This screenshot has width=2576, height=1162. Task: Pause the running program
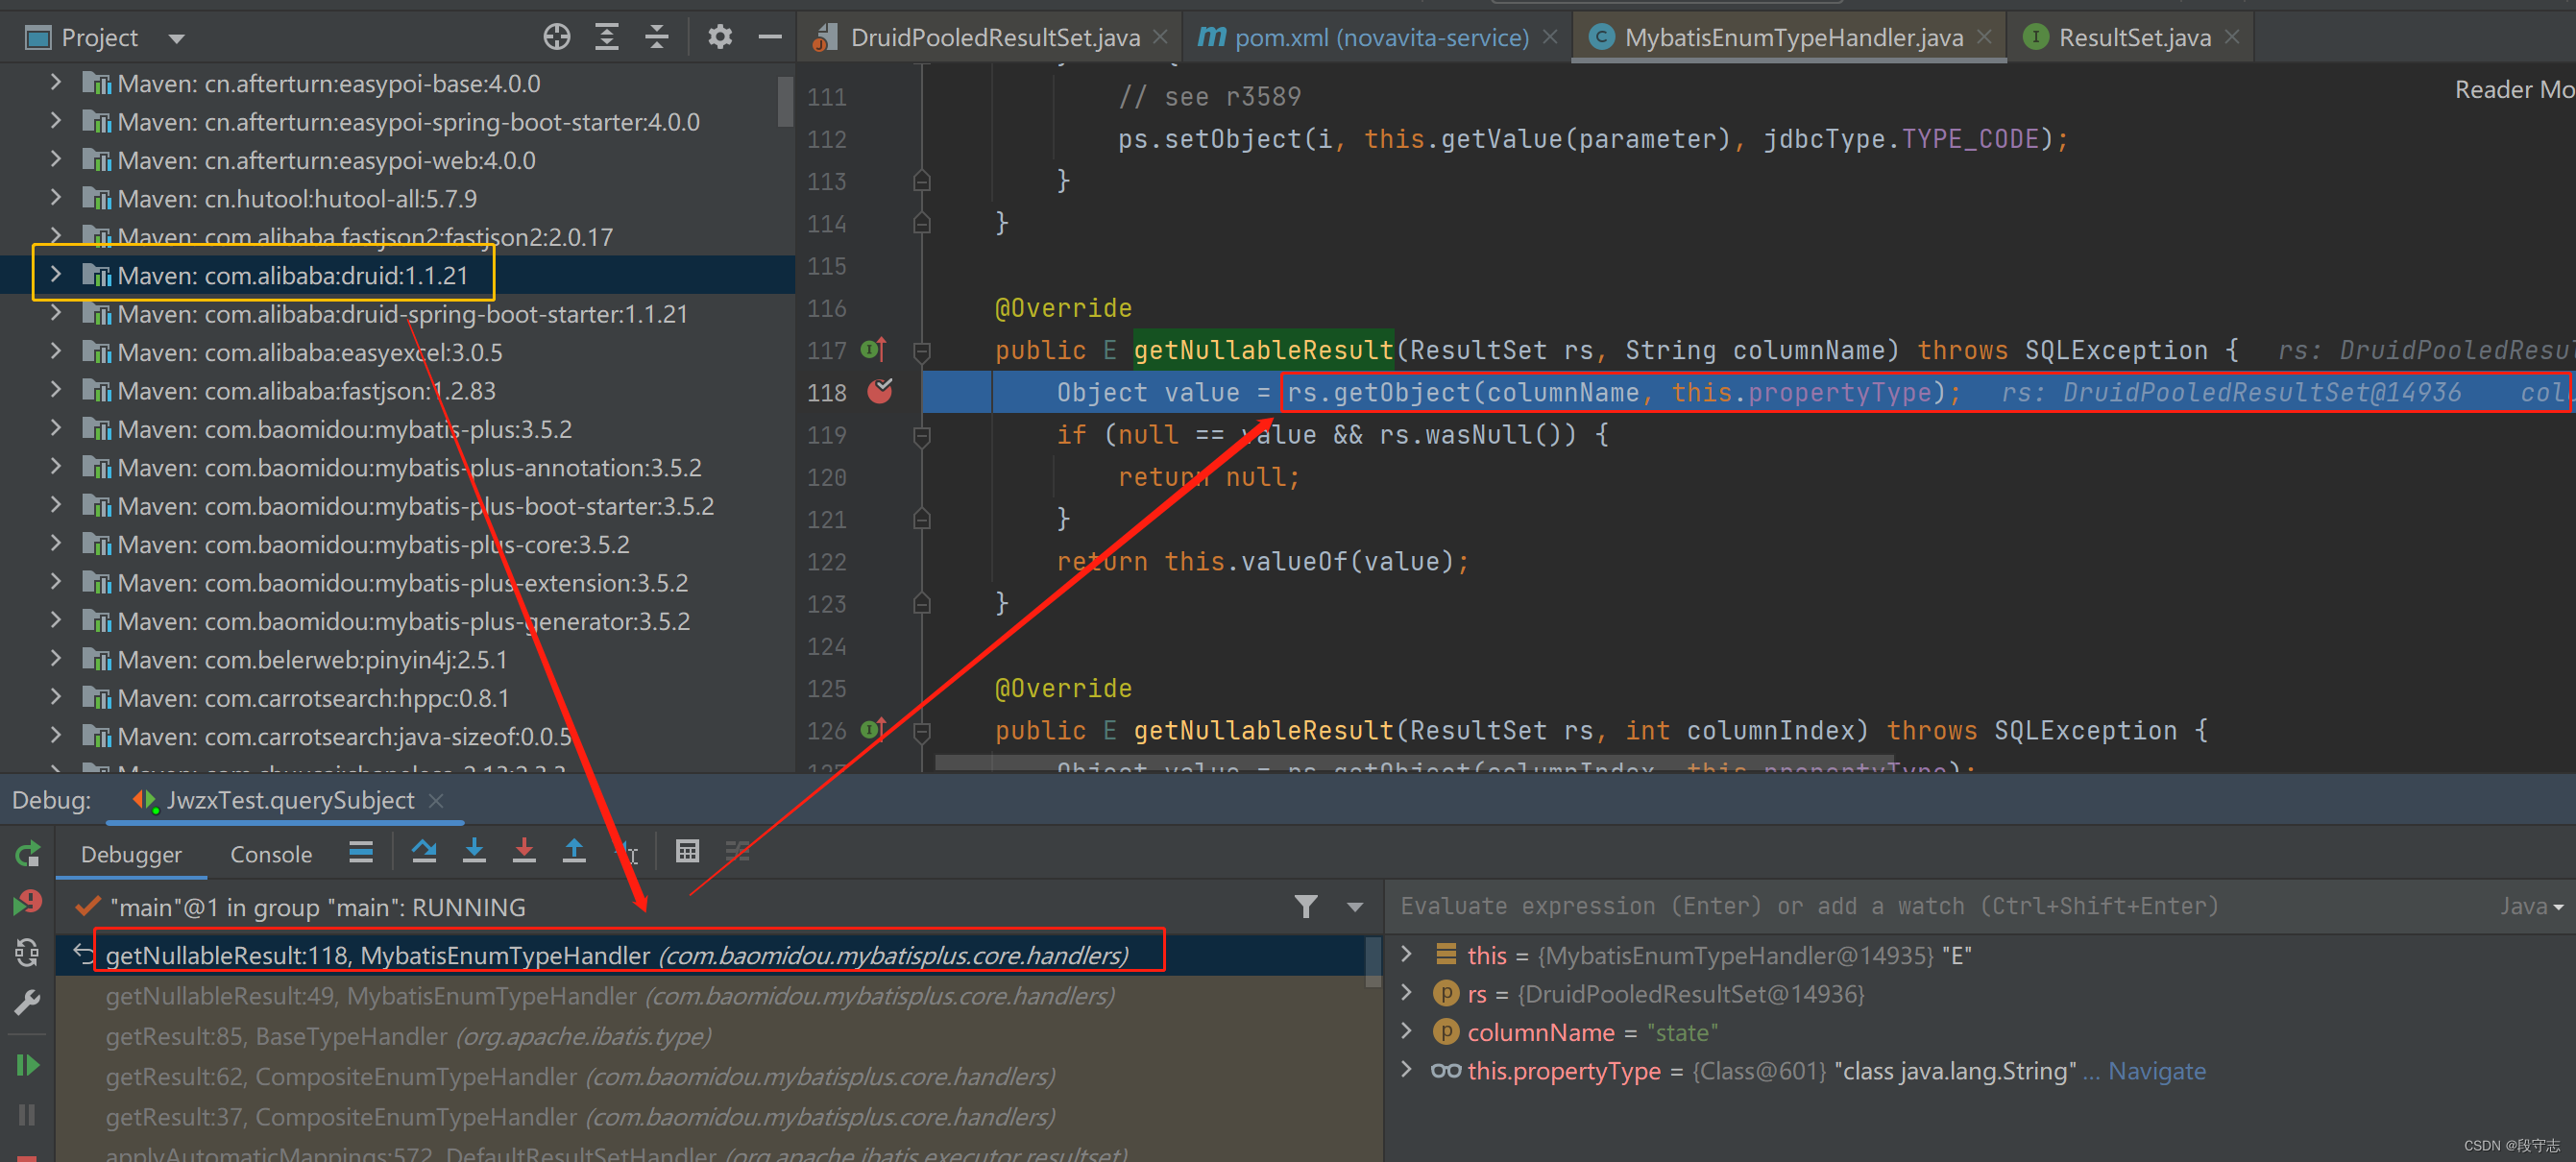click(x=27, y=1113)
